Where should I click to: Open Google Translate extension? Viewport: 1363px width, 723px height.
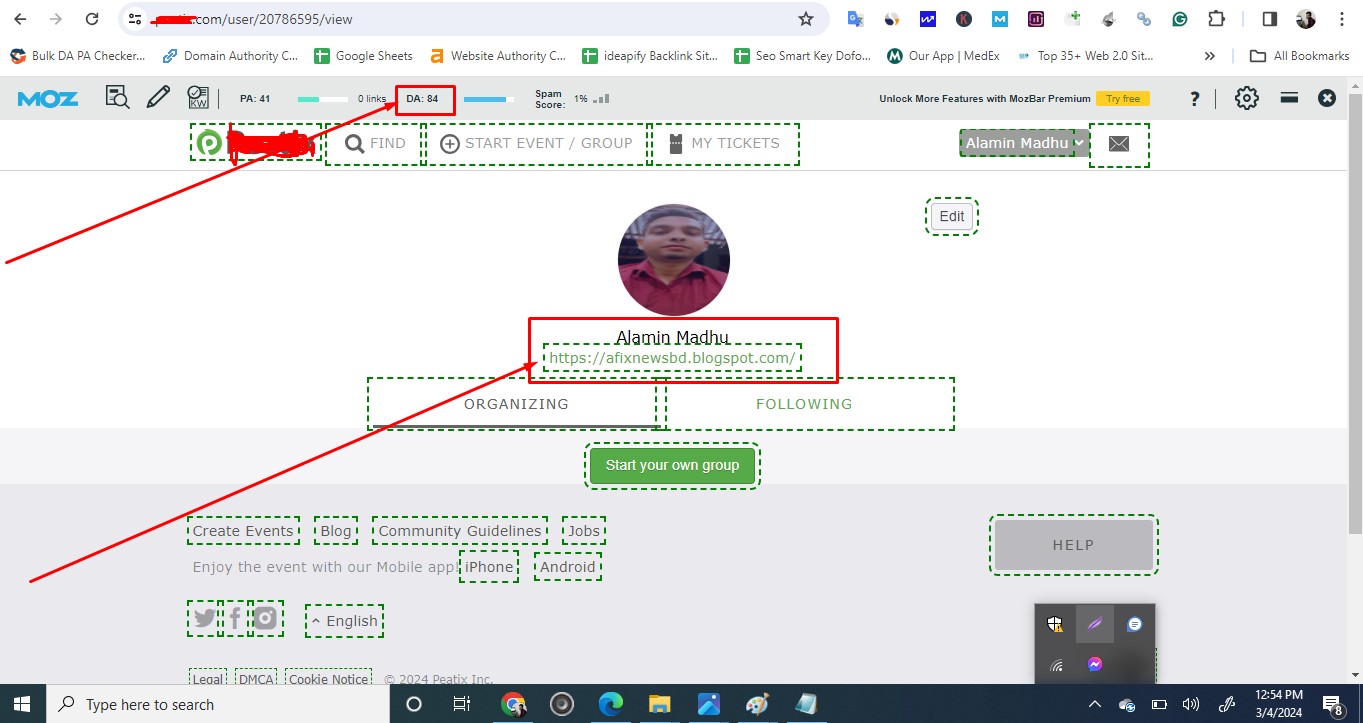(855, 19)
